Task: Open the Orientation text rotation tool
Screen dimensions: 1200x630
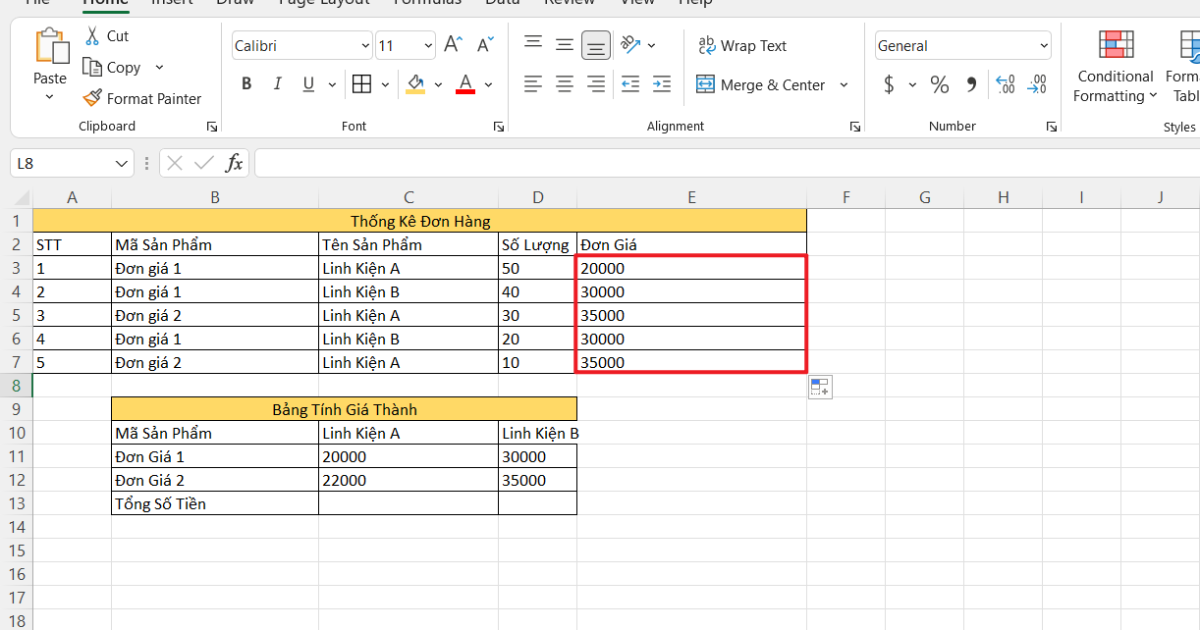Action: tap(630, 44)
